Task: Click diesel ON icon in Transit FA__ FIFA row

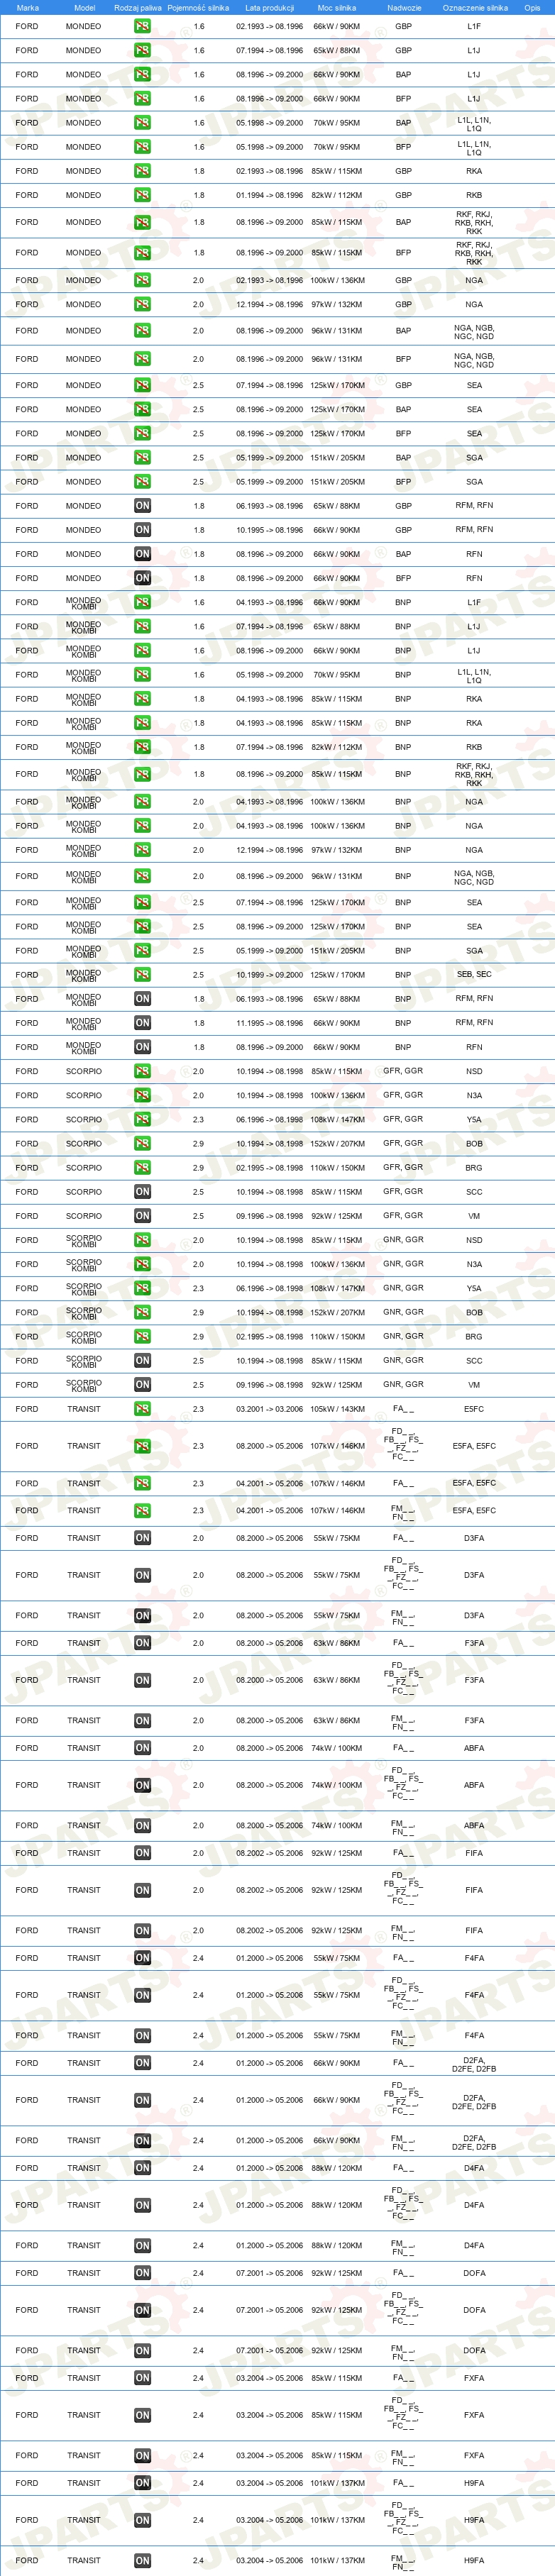Action: (142, 1853)
